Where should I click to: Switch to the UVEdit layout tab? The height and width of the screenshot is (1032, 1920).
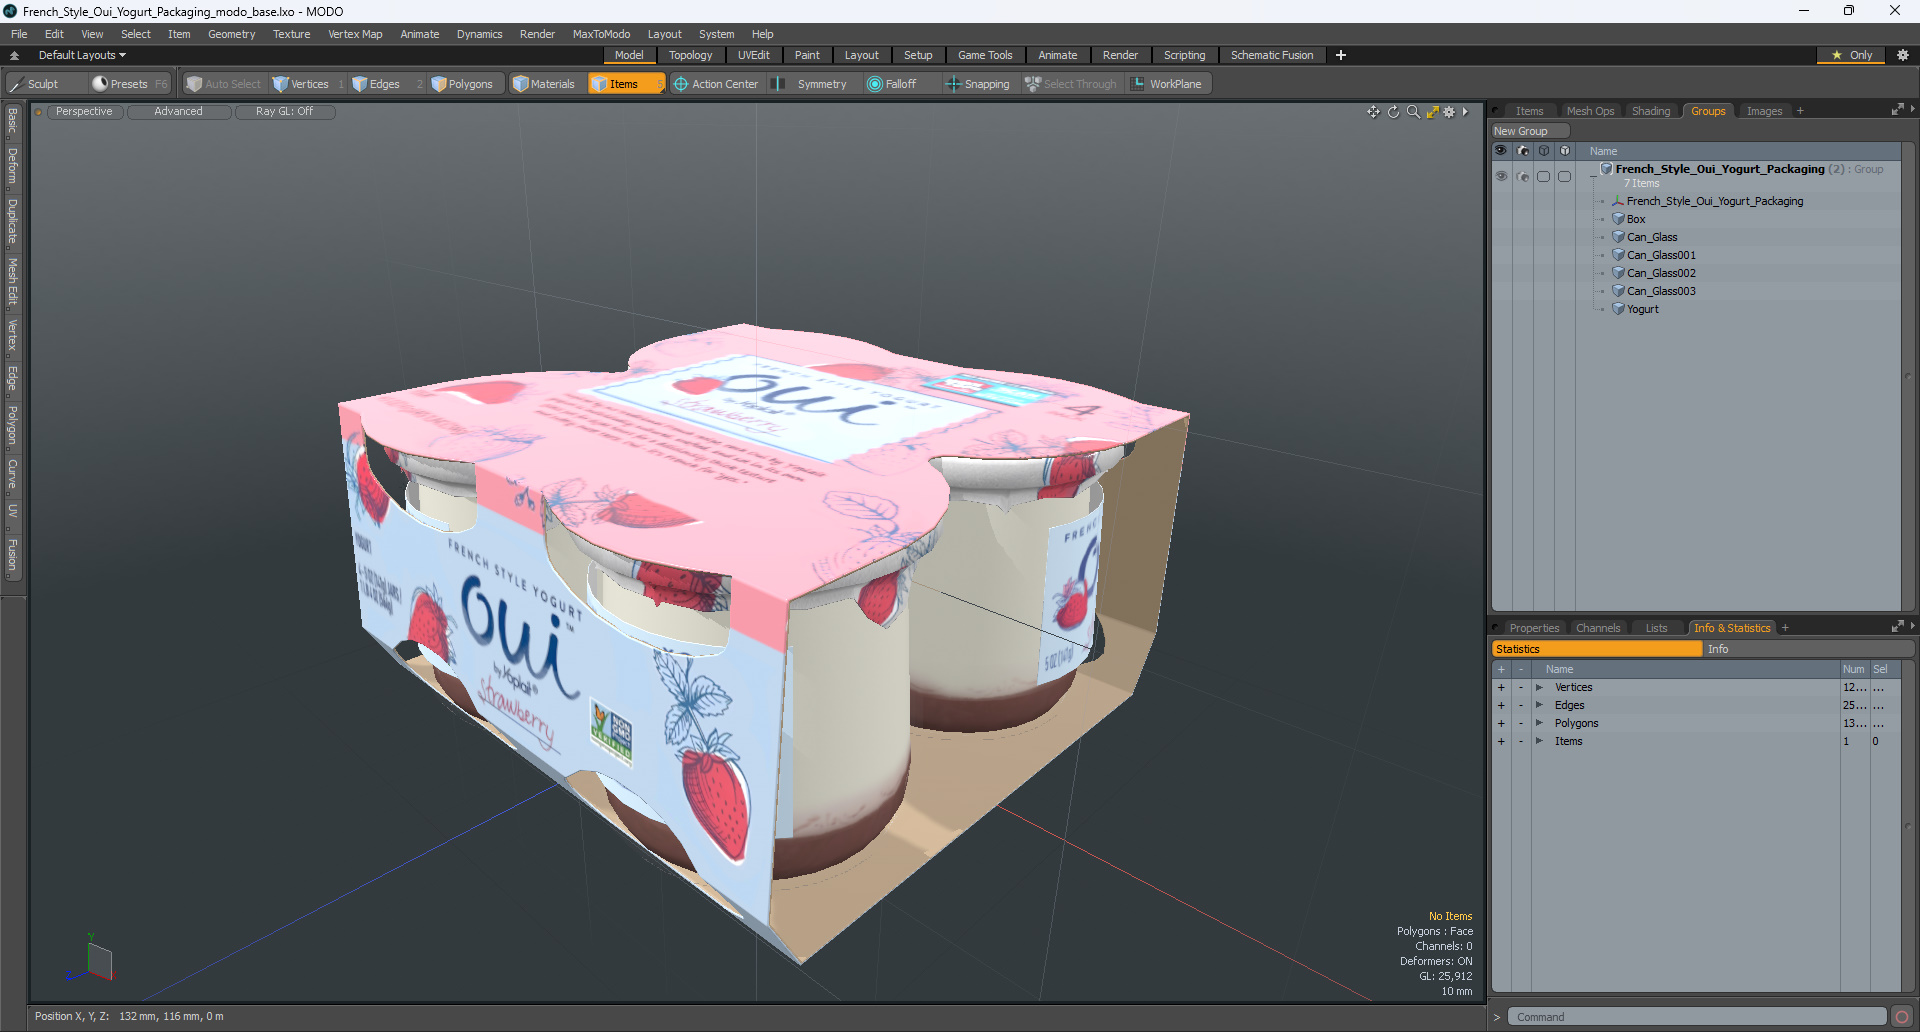753,55
